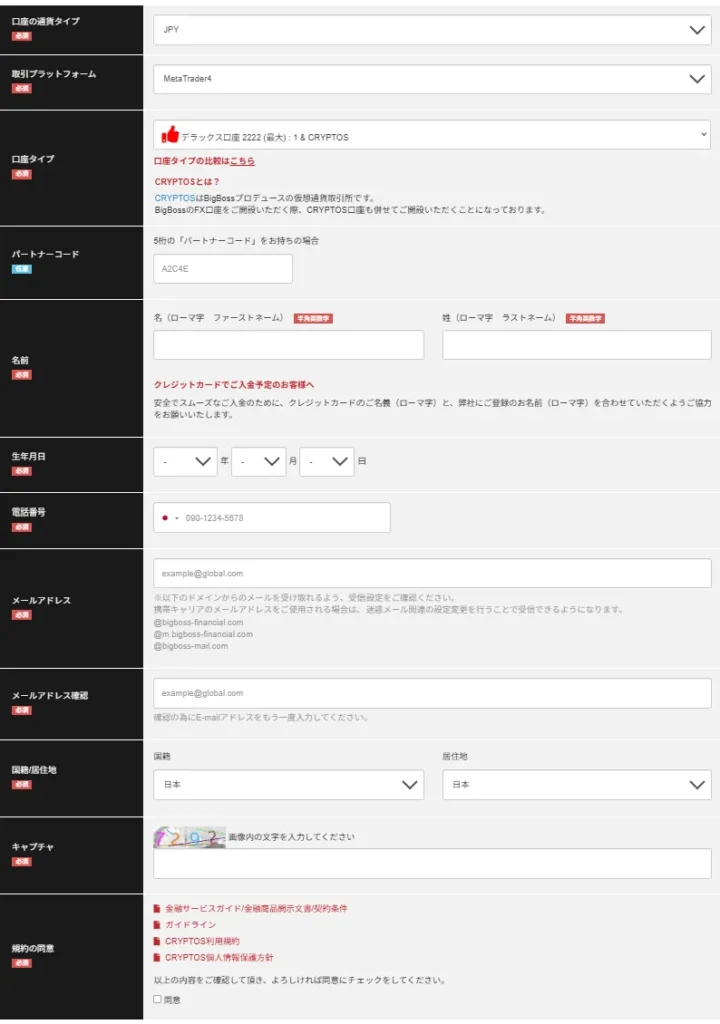Image resolution: width=720 pixels, height=1024 pixels.
Task: Open the birth year dropdown
Action: click(185, 462)
